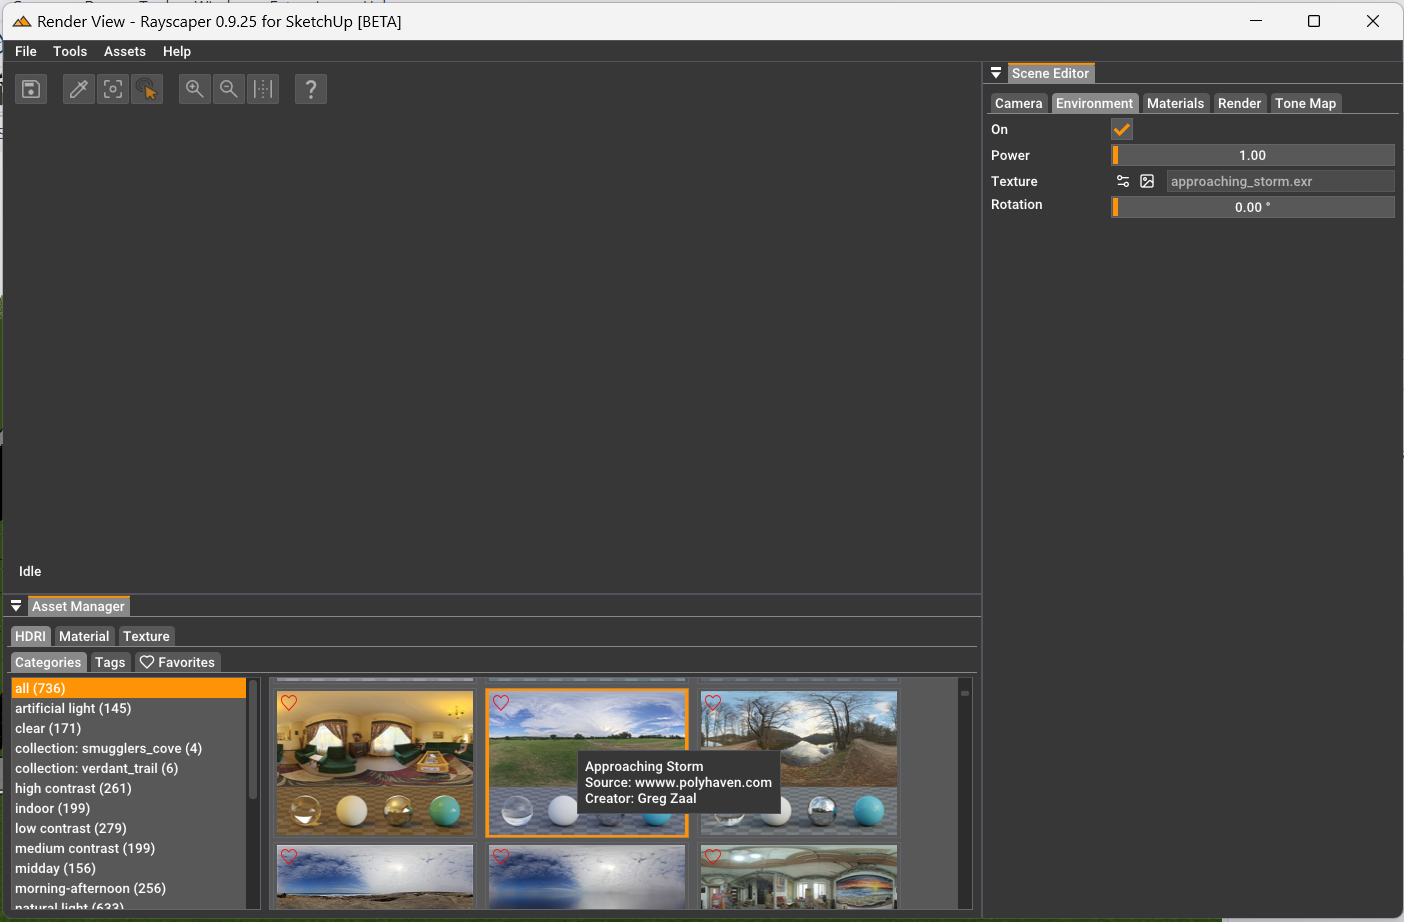The width and height of the screenshot is (1404, 922).
Task: Favorite the workshop interior HDRI heart
Action: 713,856
